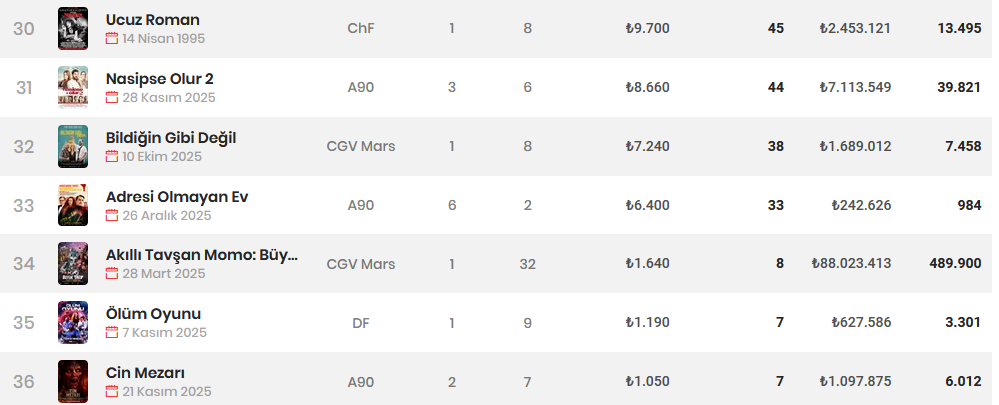Open the Cin Mezarı title link

(145, 373)
